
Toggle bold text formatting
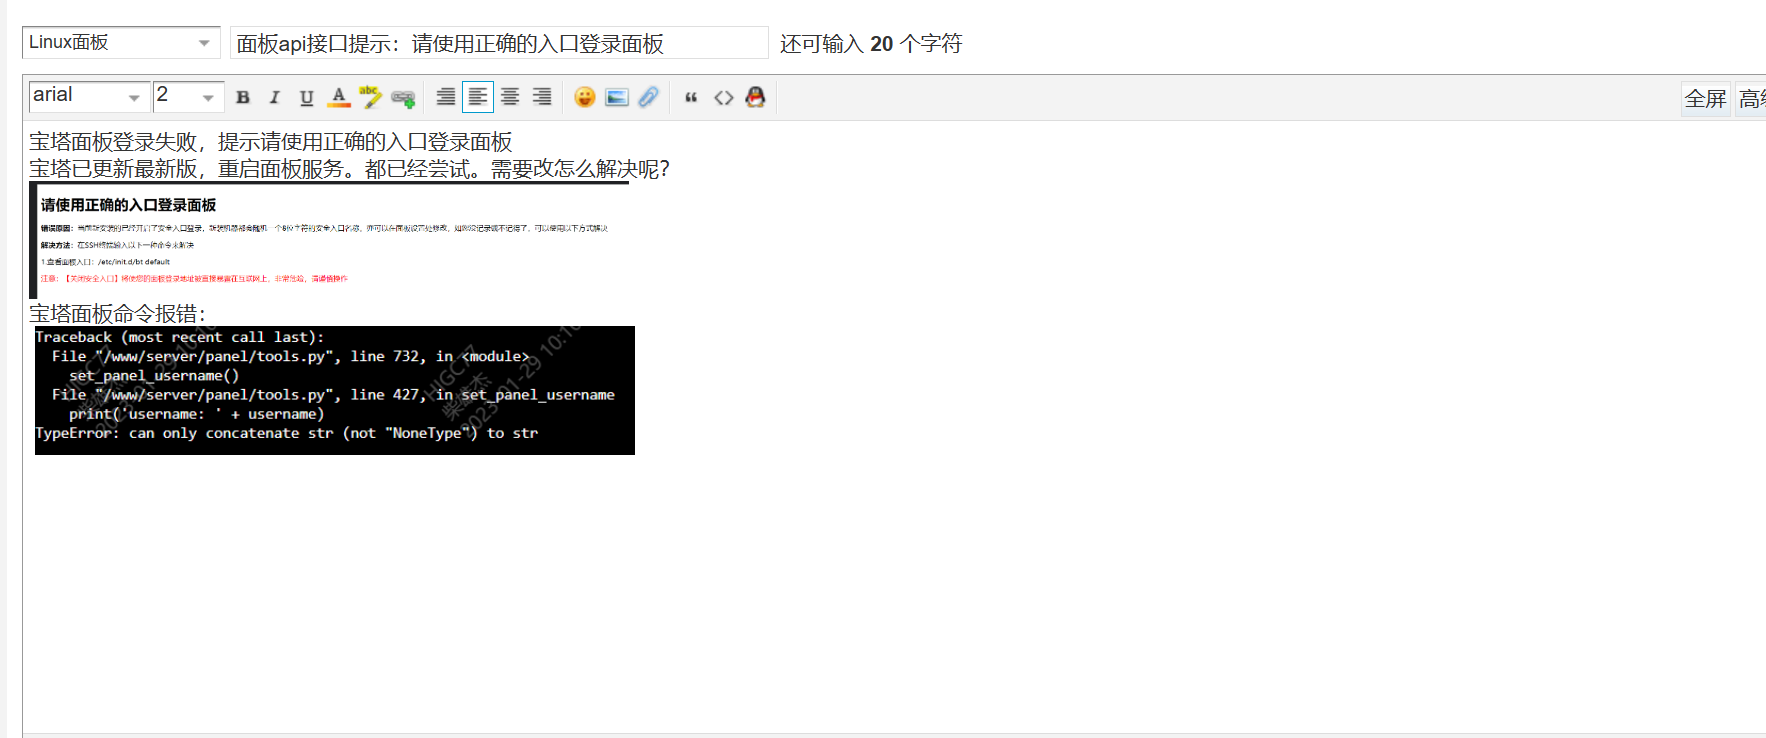pos(243,97)
